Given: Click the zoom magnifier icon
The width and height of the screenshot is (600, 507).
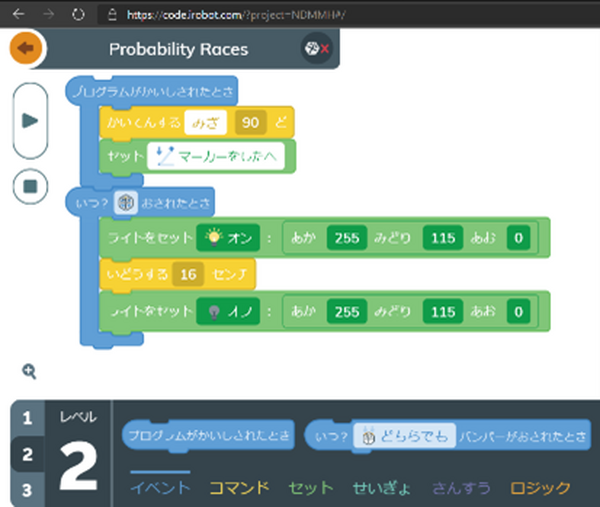Looking at the screenshot, I should [x=29, y=371].
